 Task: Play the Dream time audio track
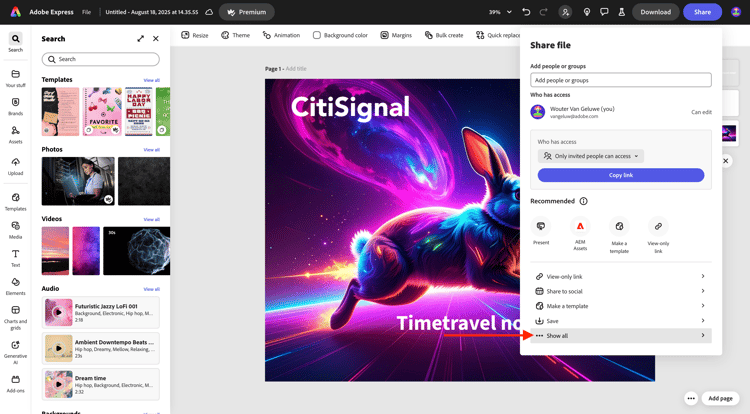tap(58, 384)
